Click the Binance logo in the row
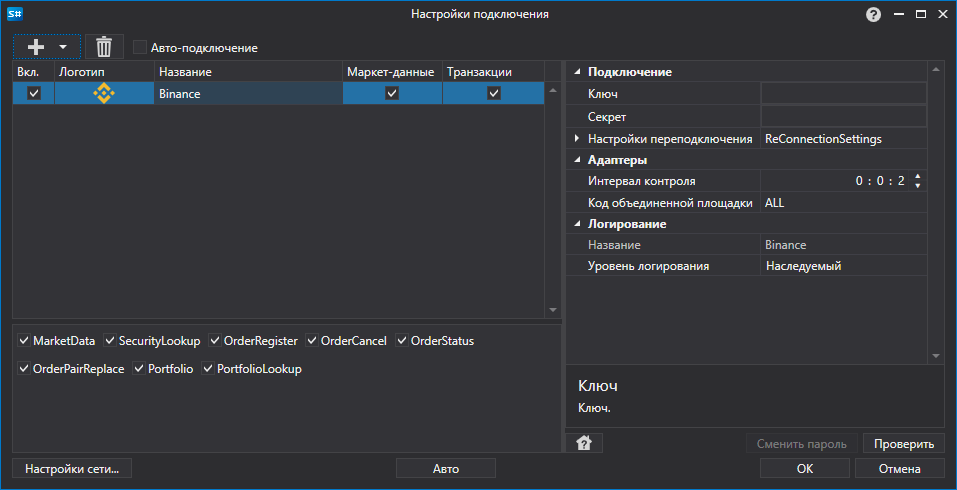 (x=104, y=93)
